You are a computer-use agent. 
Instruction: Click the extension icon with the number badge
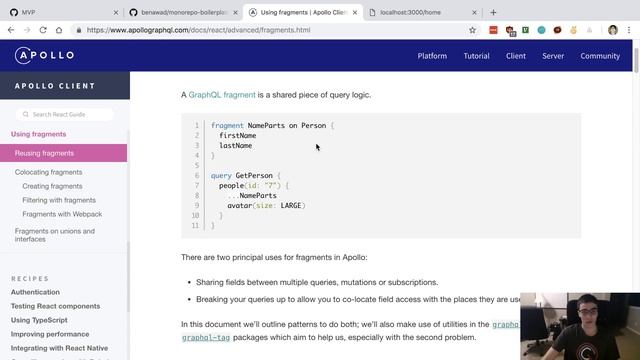[x=510, y=31]
